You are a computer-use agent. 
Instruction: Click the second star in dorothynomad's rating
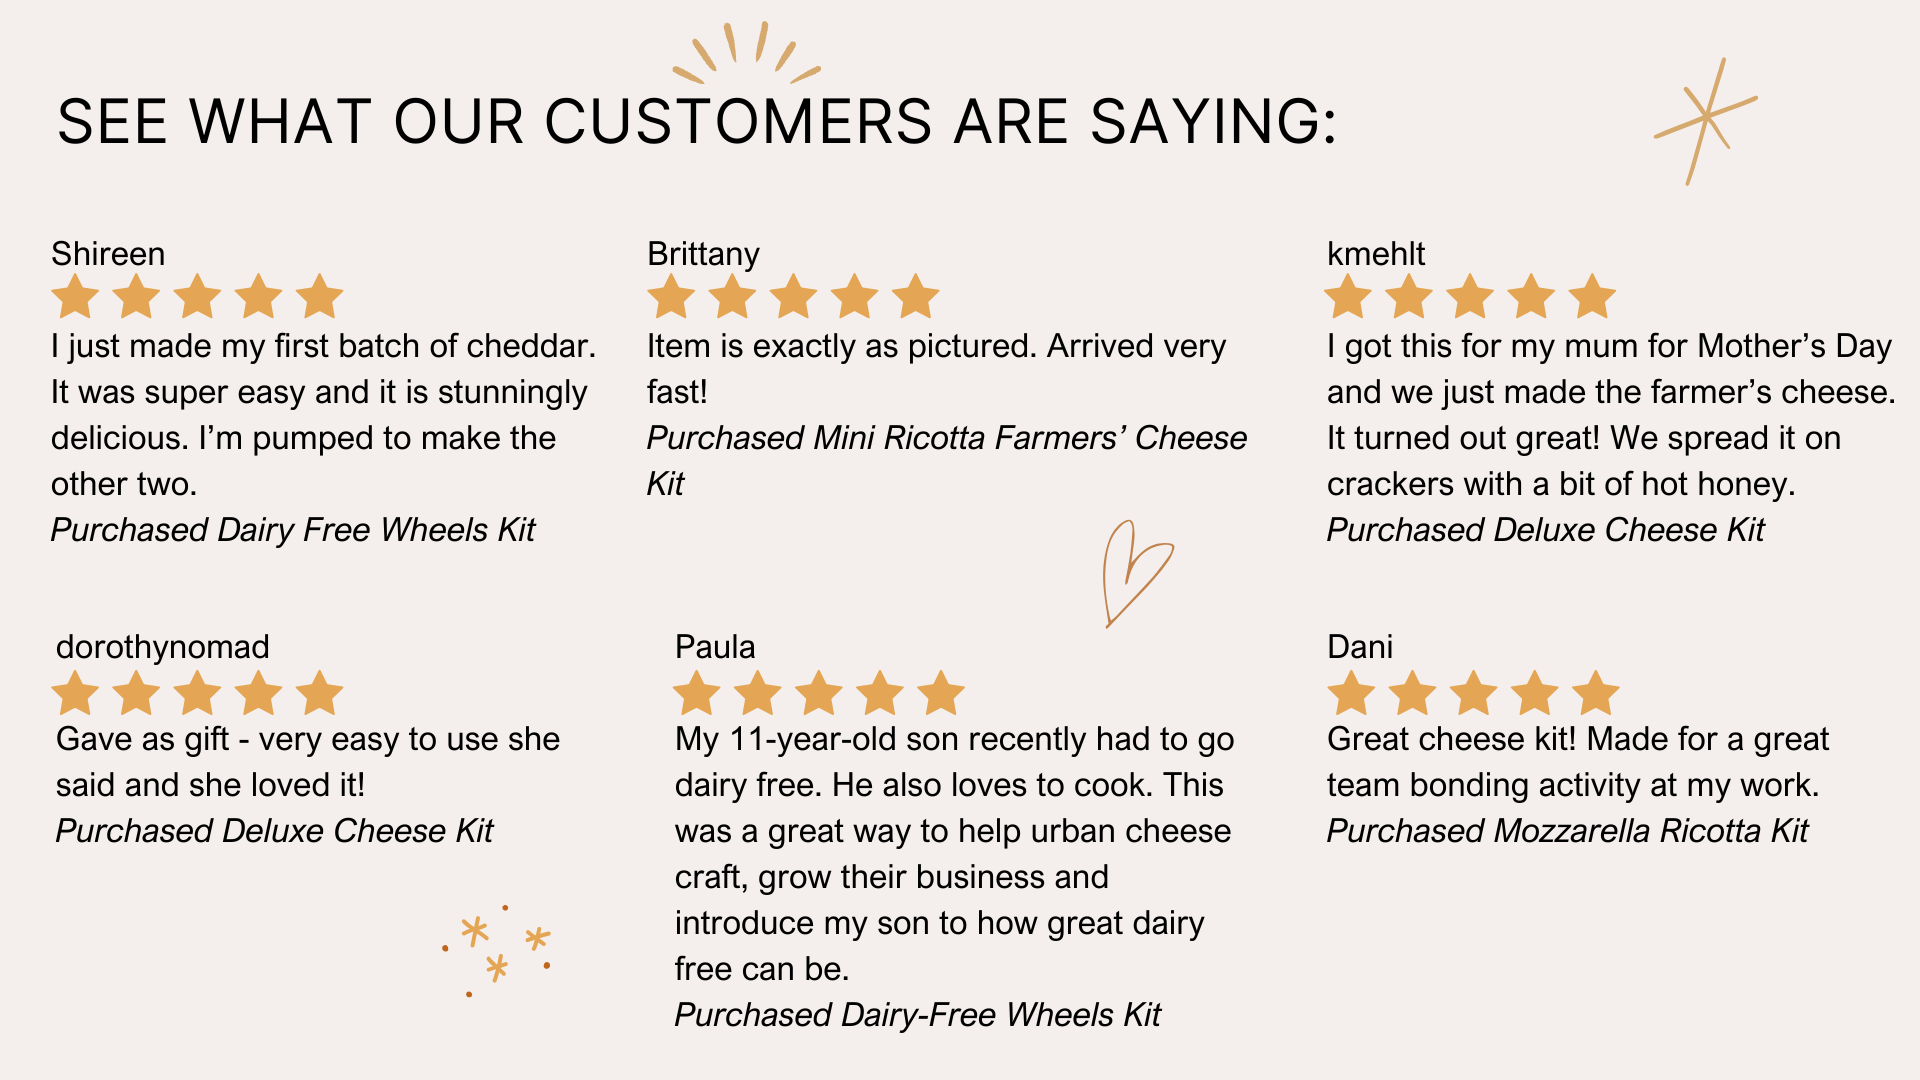point(137,693)
